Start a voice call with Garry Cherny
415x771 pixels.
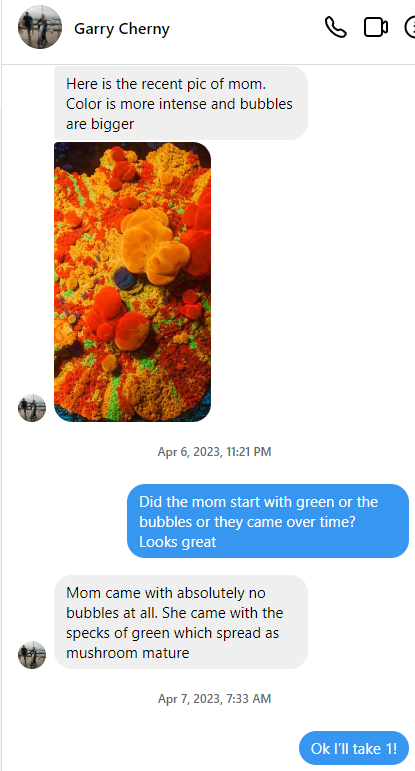click(x=336, y=27)
